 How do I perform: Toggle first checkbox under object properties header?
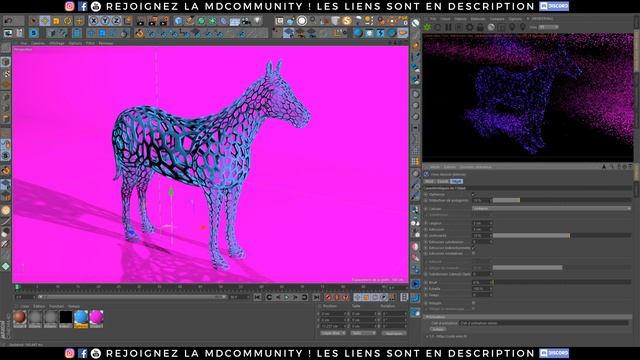coord(474,194)
